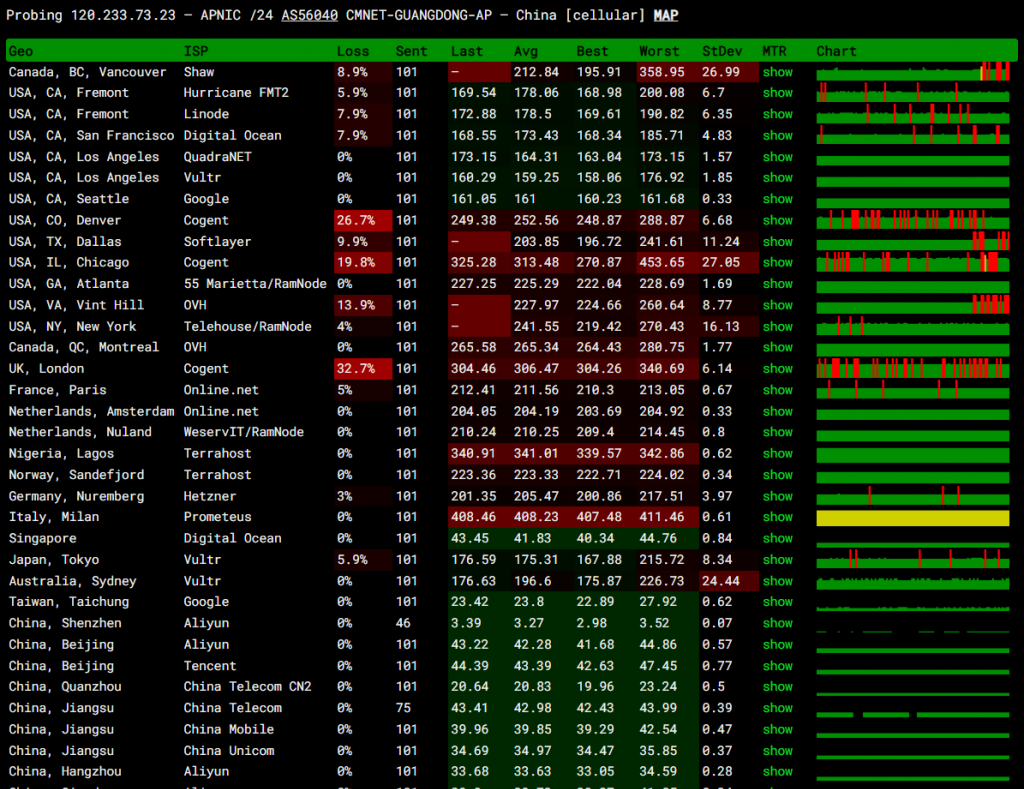1024x789 pixels.
Task: Show MTR for Australia Sydney Vultr
Action: 777,581
